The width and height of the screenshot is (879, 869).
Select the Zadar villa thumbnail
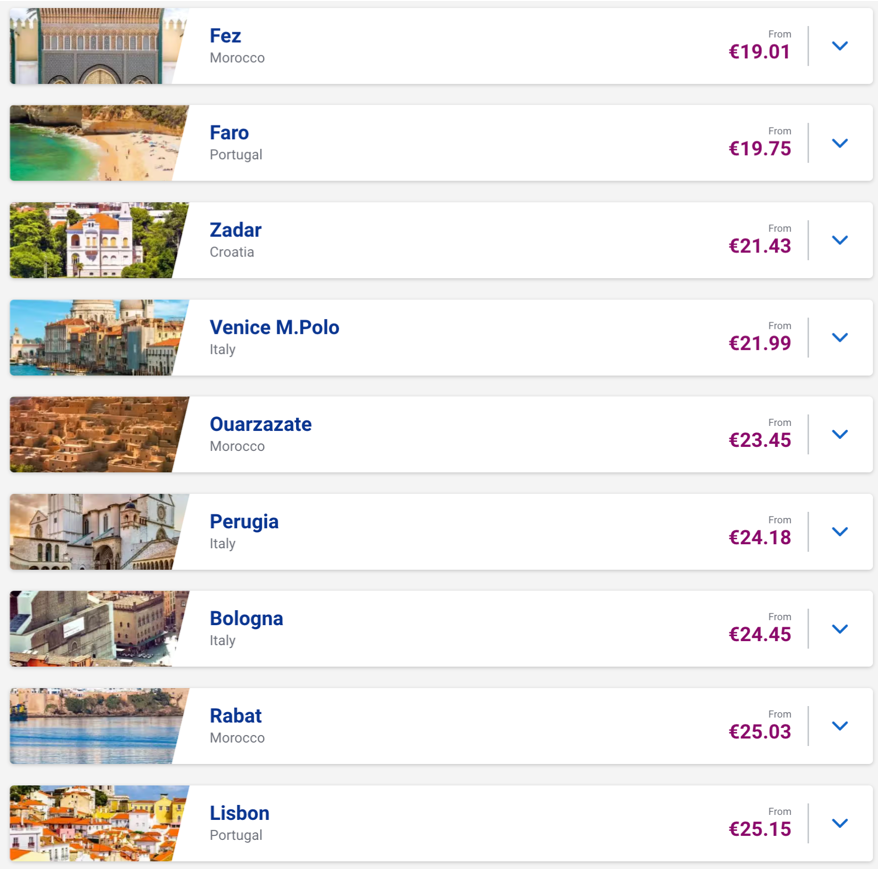click(x=95, y=240)
